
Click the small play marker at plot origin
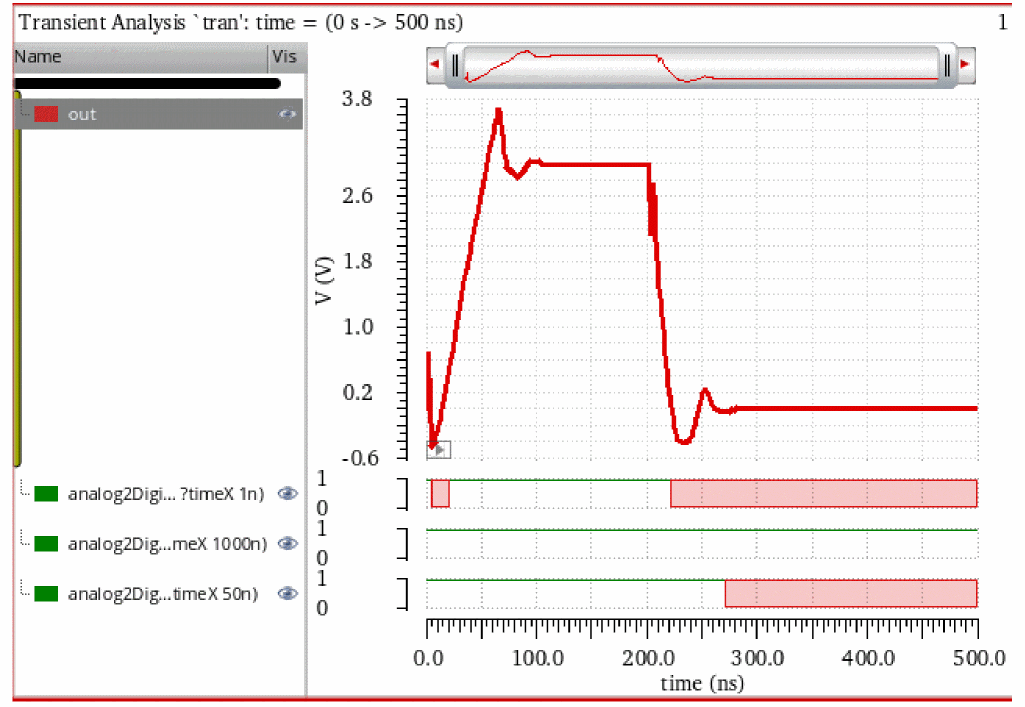439,450
